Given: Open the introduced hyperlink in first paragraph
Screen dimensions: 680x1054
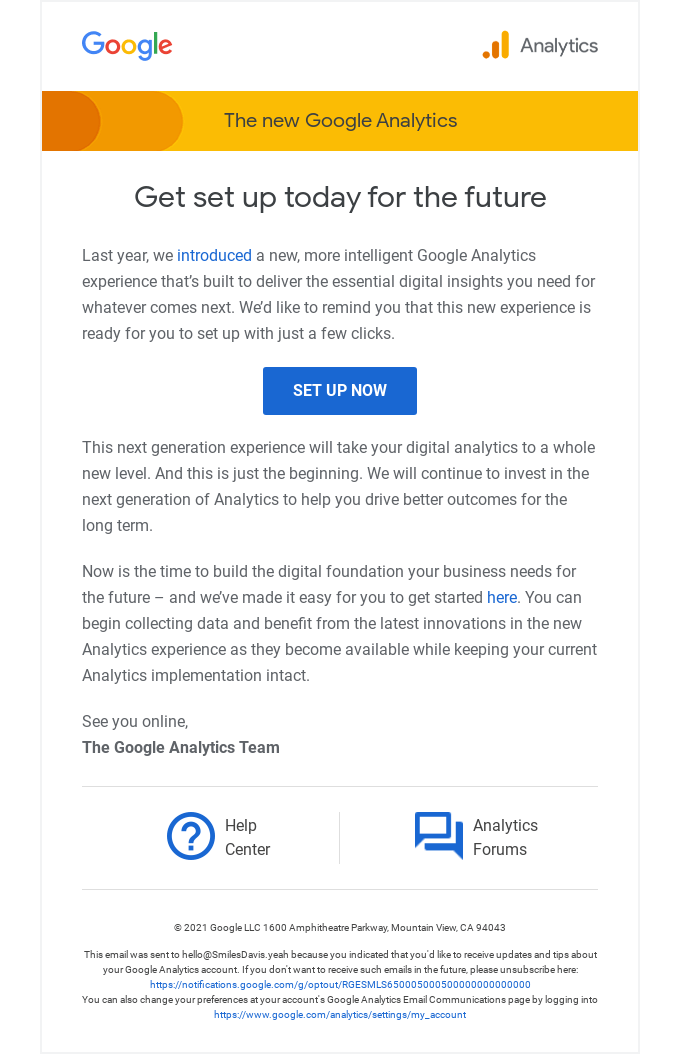Looking at the screenshot, I should [214, 255].
